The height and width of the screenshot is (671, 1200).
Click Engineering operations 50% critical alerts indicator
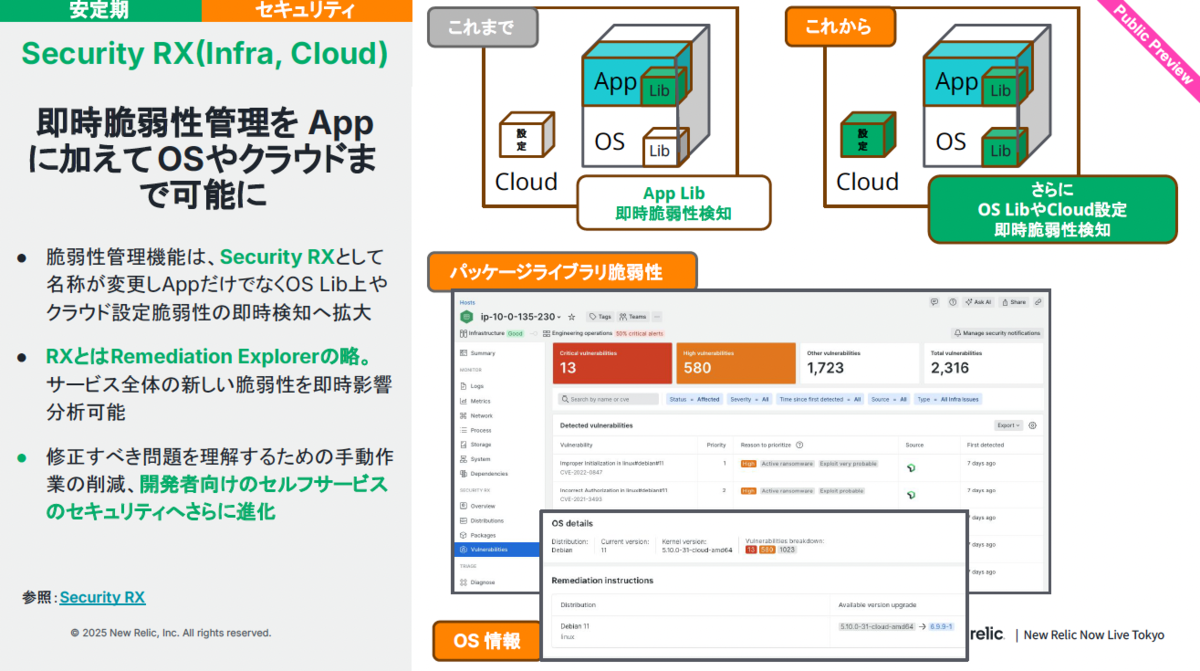pyautogui.click(x=602, y=333)
